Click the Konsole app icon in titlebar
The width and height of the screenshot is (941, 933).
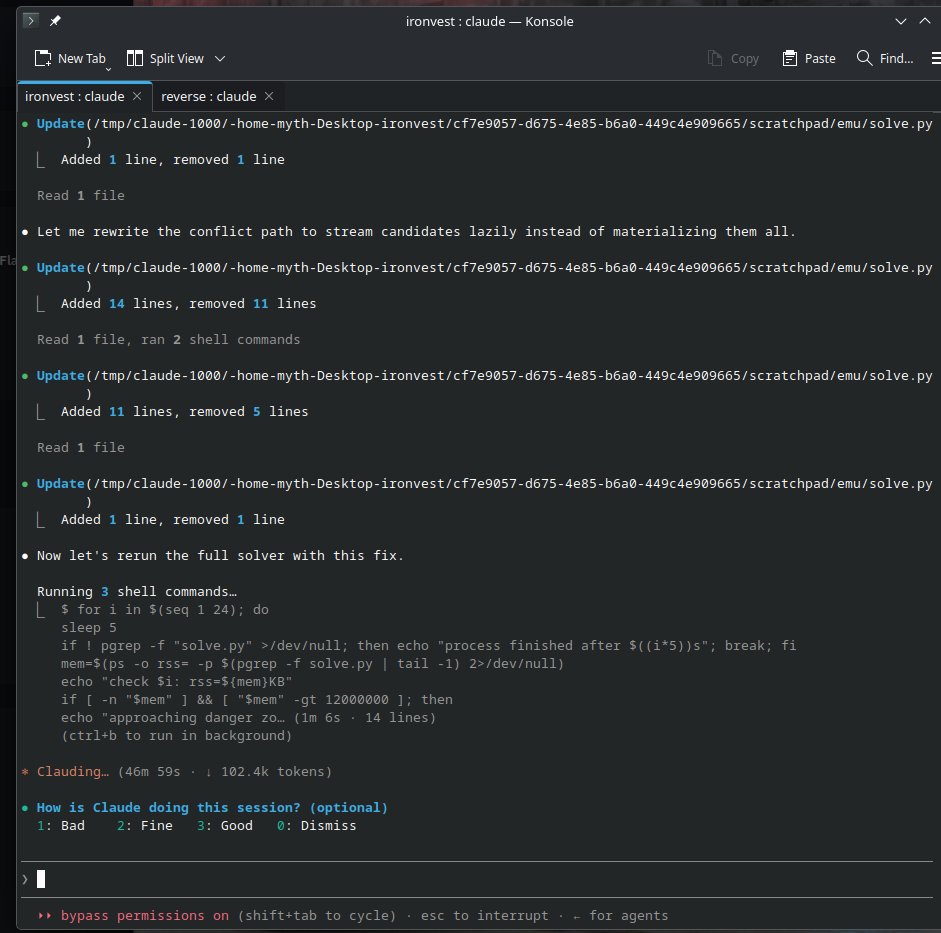[x=31, y=20]
